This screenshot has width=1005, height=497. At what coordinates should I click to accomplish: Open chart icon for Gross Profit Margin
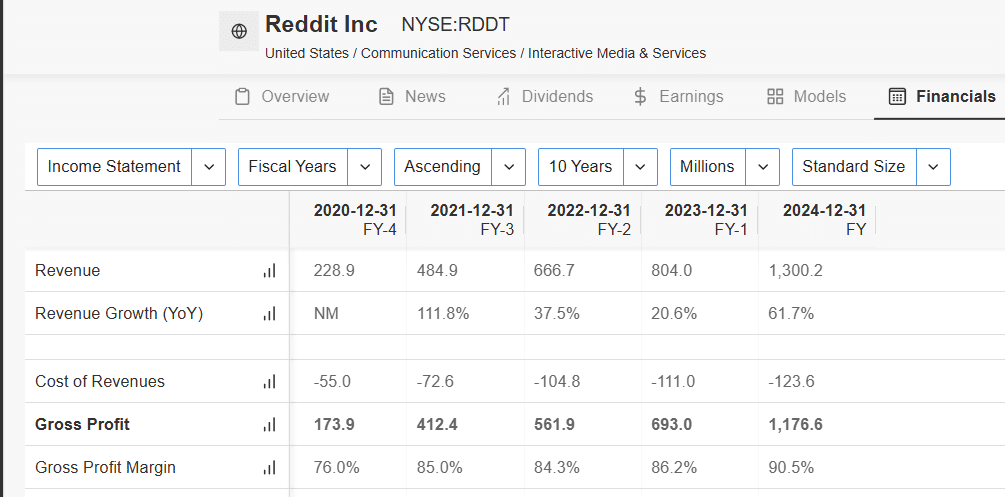click(269, 468)
